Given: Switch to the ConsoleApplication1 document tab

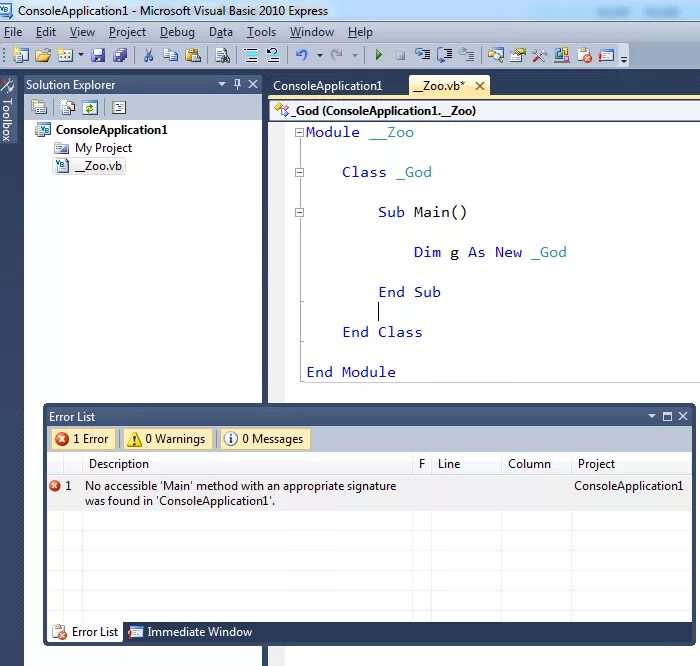Looking at the screenshot, I should pos(328,86).
